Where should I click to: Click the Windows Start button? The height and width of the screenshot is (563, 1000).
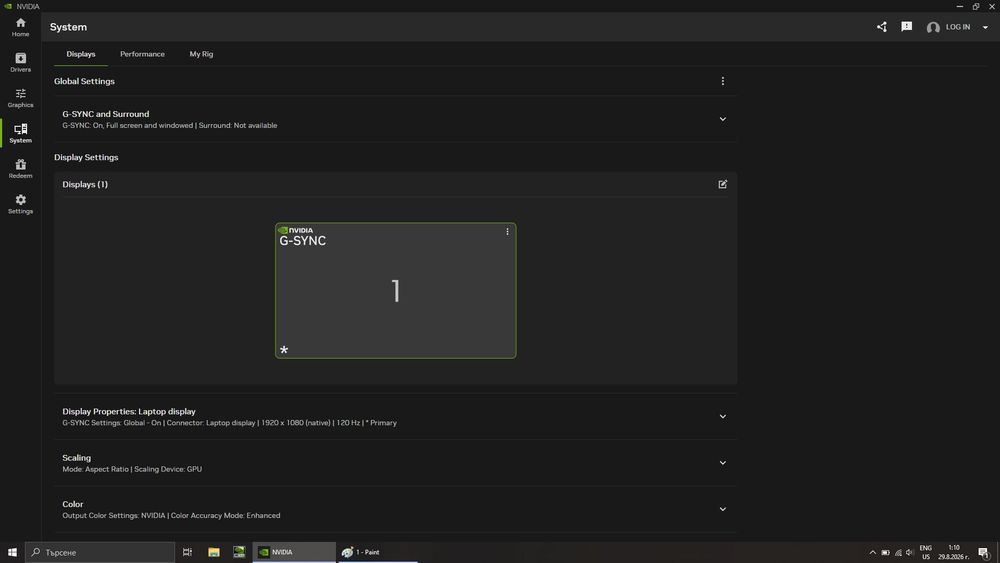12,552
